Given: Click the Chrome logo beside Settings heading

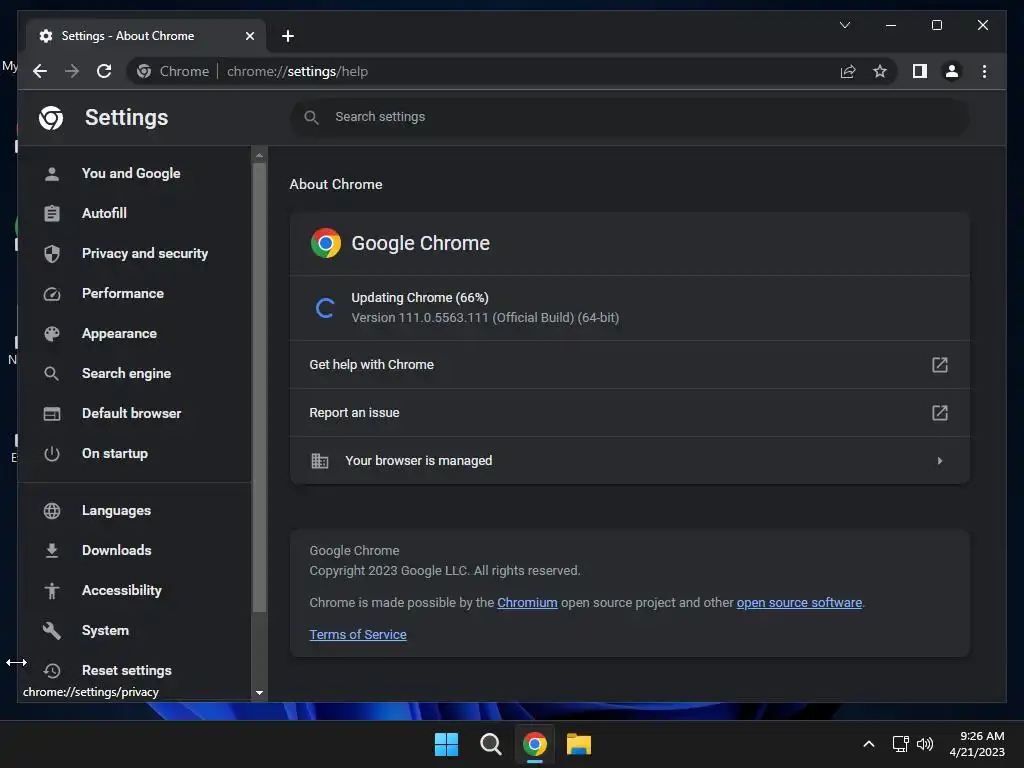Looking at the screenshot, I should pyautogui.click(x=51, y=118).
